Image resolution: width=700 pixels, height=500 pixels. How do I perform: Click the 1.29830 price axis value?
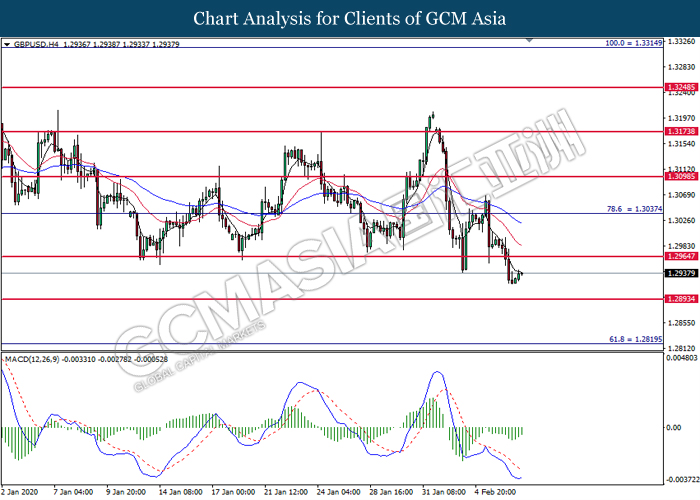681,246
